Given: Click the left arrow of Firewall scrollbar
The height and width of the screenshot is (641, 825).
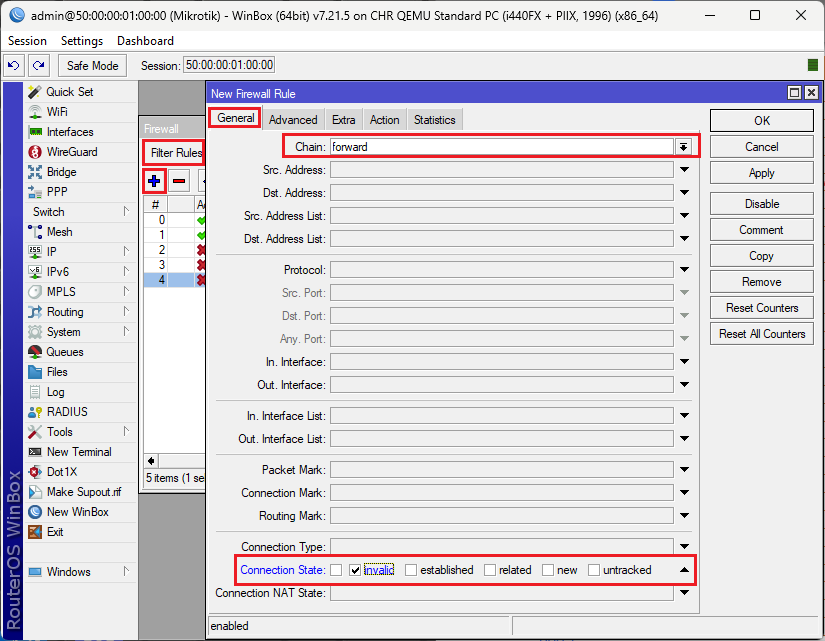Looking at the screenshot, I should tap(151, 461).
